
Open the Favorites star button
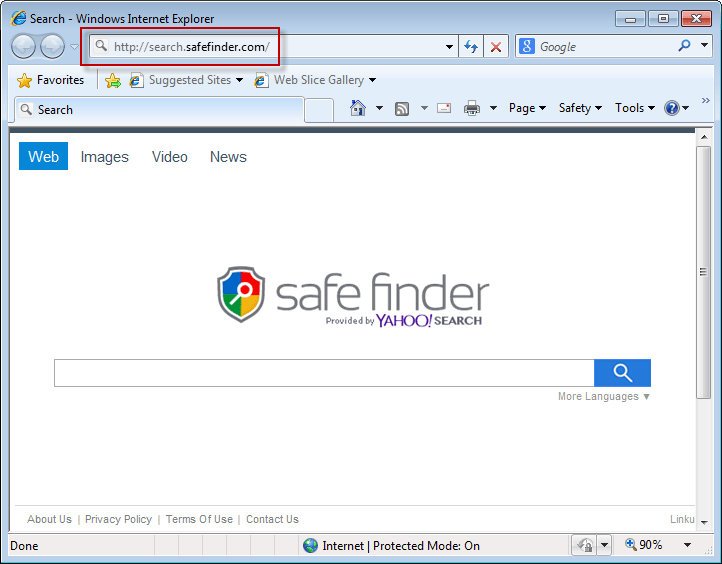(x=50, y=80)
